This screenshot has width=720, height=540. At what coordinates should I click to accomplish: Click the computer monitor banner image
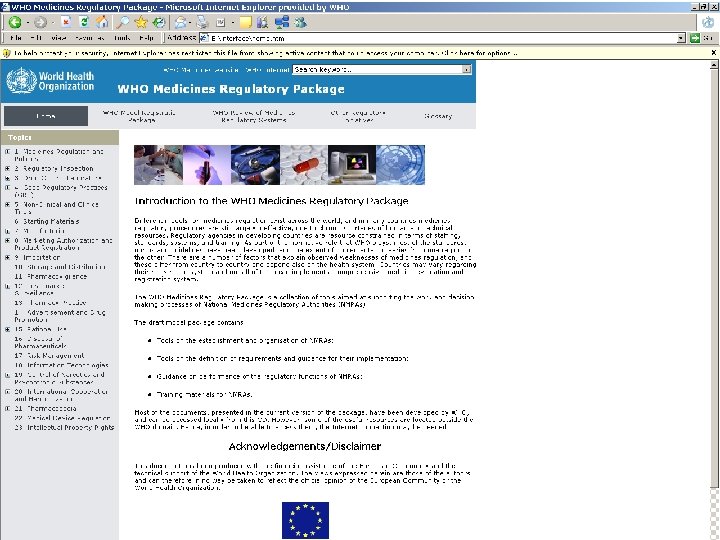tap(352, 165)
